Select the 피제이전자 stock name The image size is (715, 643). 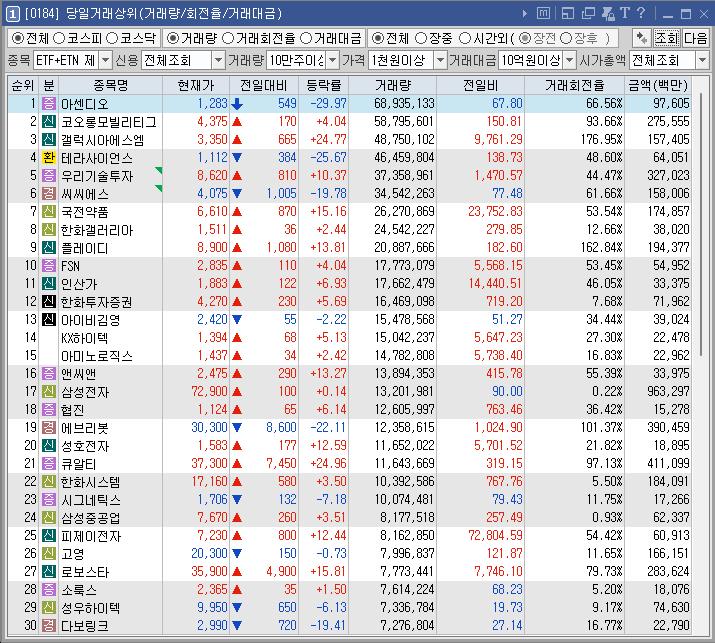91,536
